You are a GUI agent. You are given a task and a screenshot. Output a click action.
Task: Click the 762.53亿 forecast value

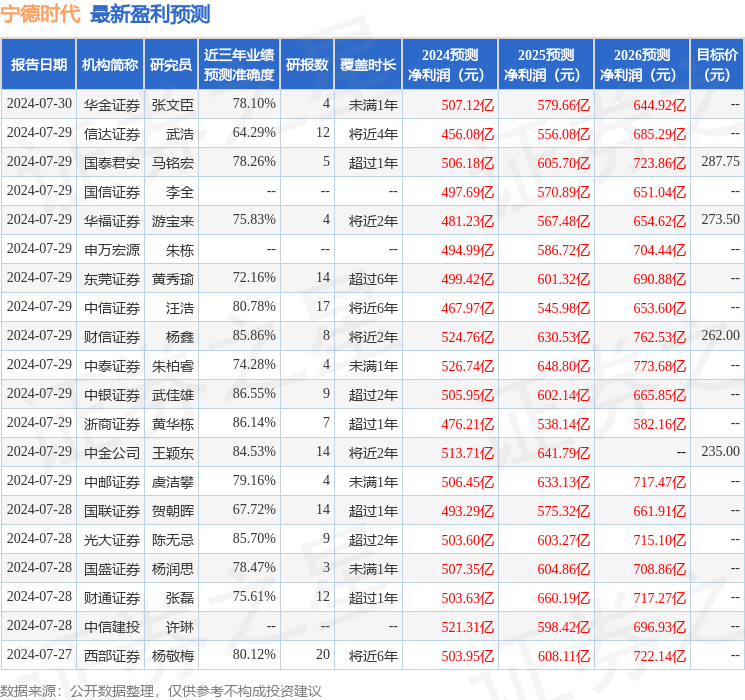[659, 337]
